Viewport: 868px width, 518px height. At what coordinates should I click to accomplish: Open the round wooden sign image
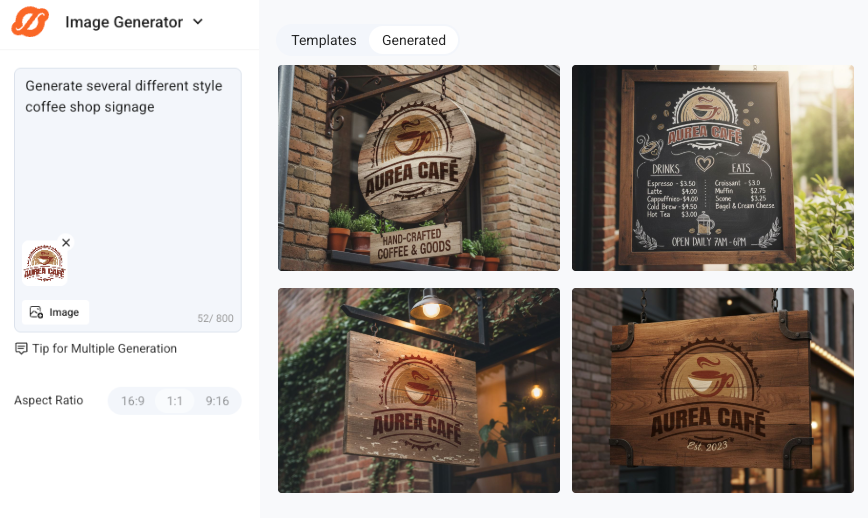tap(418, 168)
